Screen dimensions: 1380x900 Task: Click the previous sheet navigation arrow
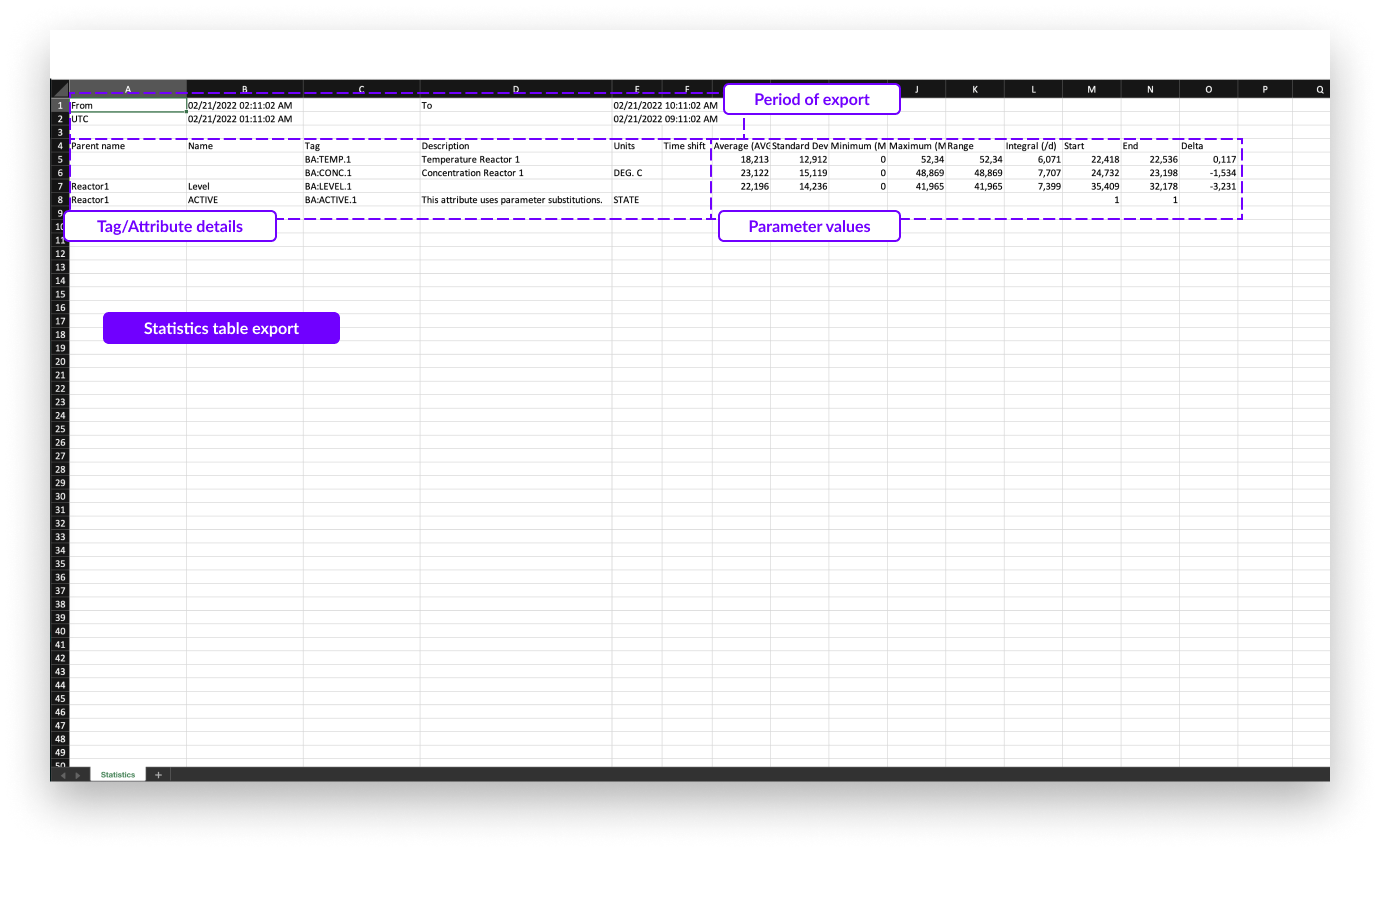tap(63, 775)
